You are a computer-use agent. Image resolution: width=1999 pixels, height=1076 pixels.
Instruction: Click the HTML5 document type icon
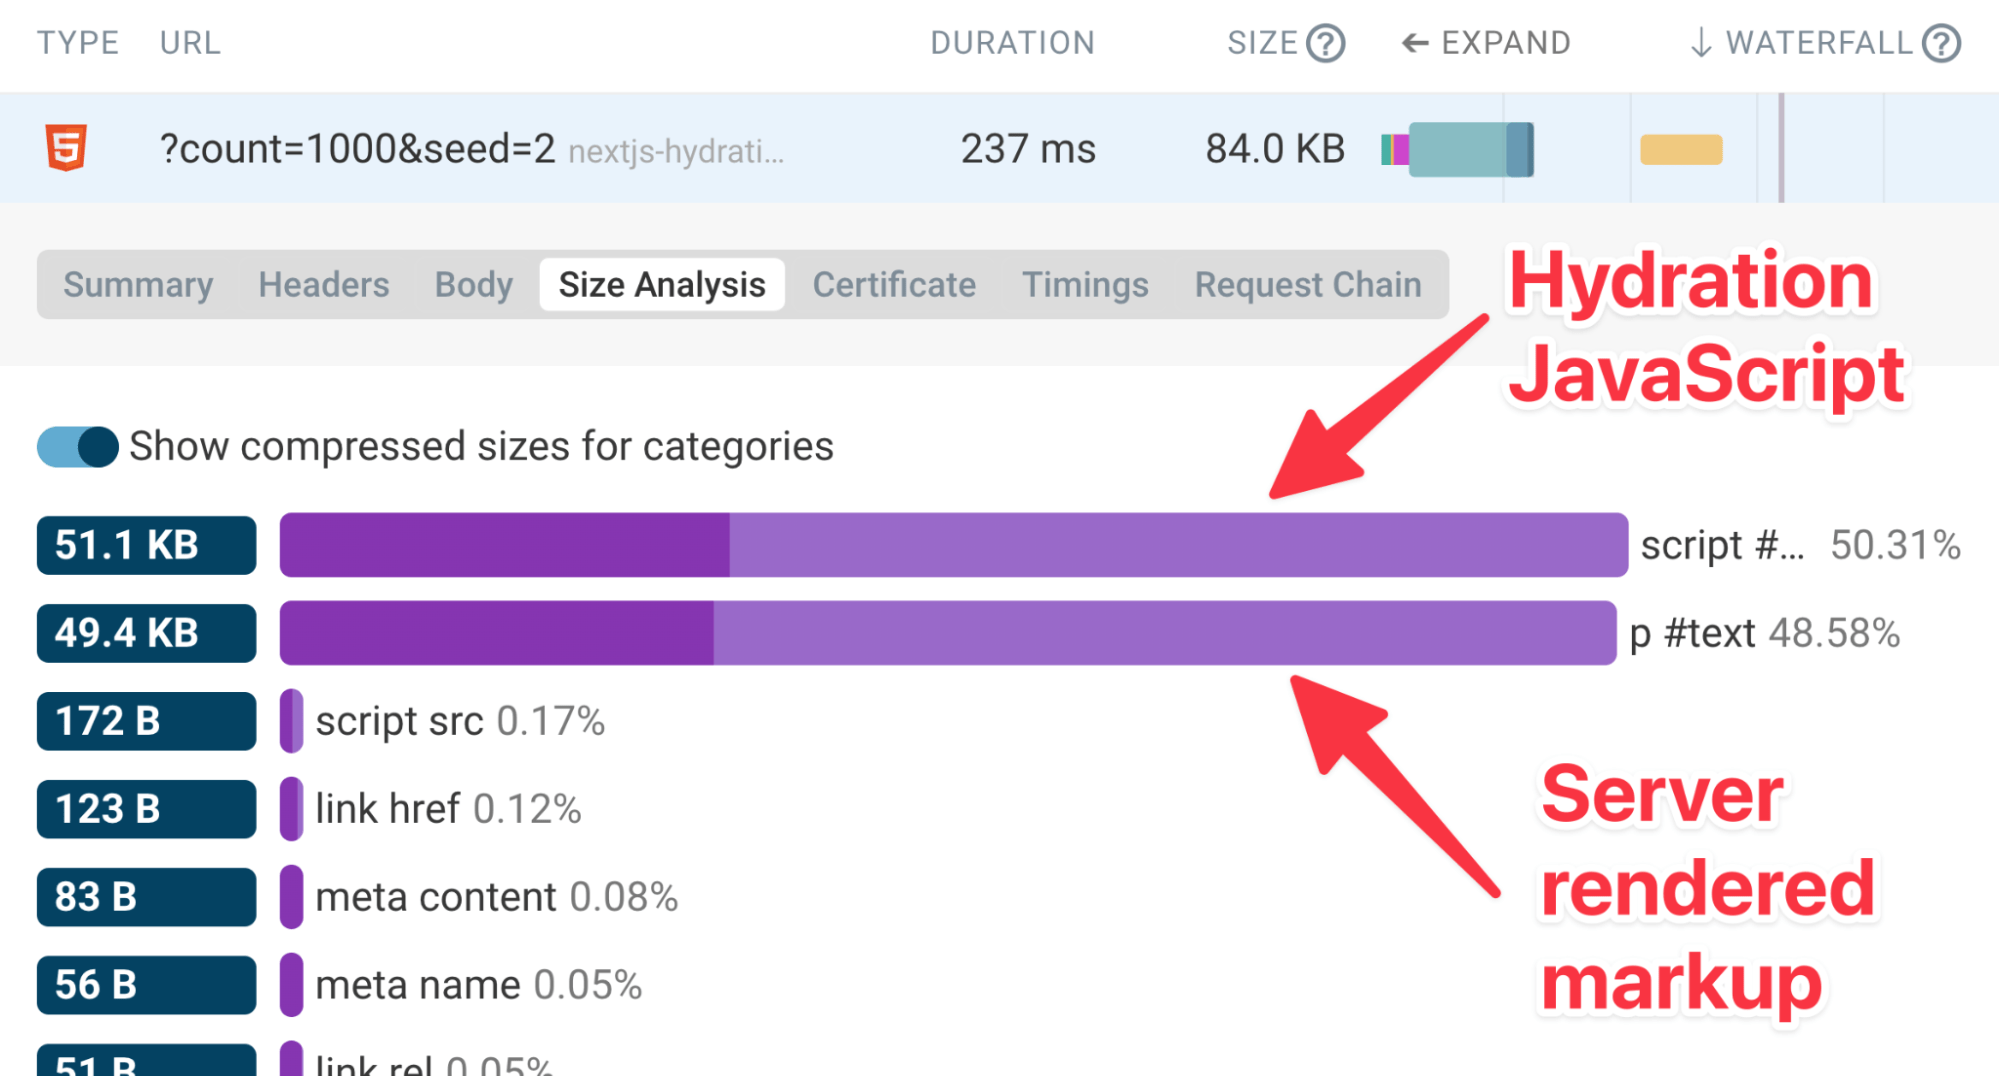coord(65,148)
